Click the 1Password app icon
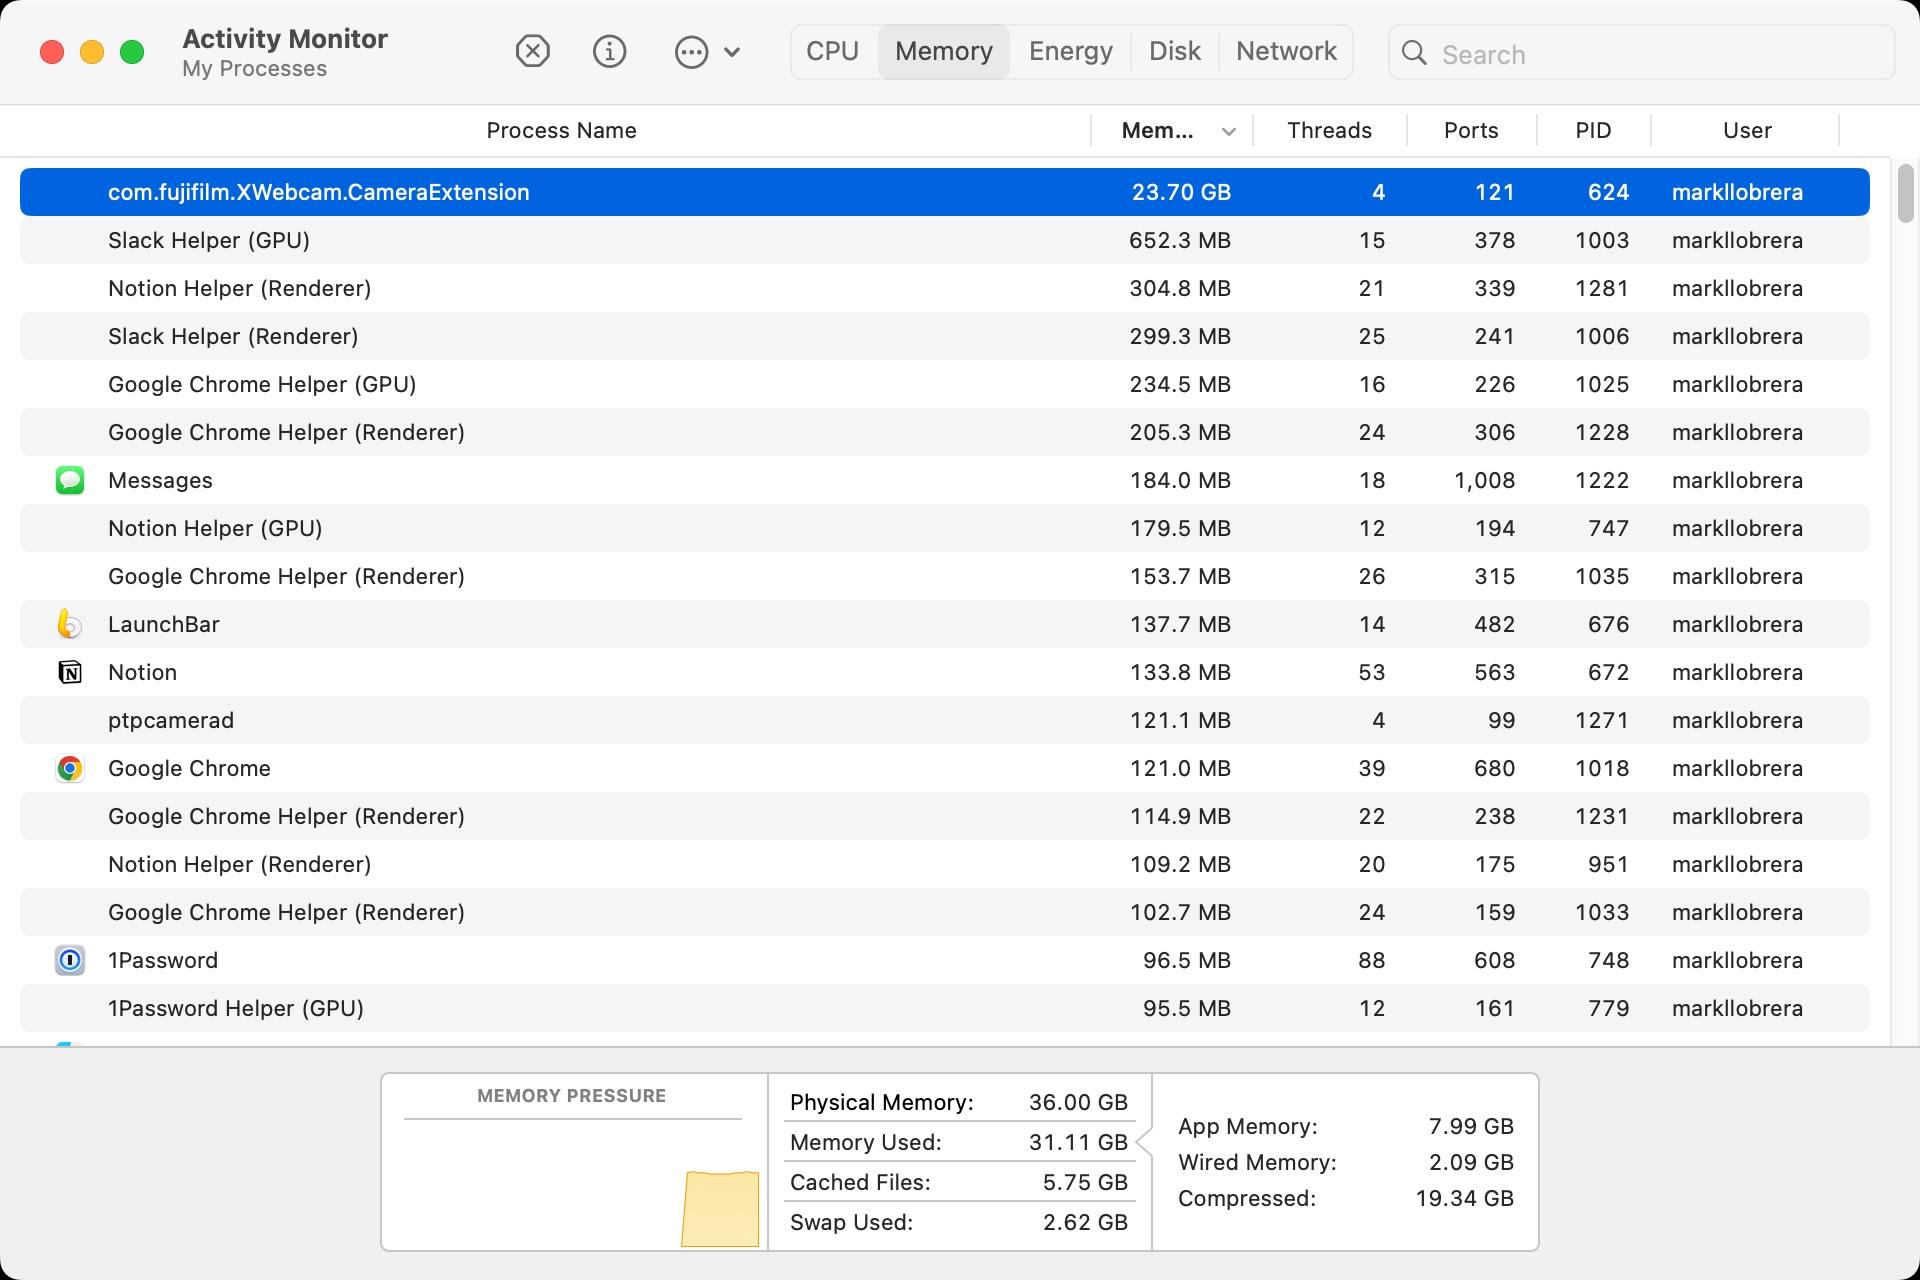This screenshot has width=1920, height=1280. click(69, 960)
